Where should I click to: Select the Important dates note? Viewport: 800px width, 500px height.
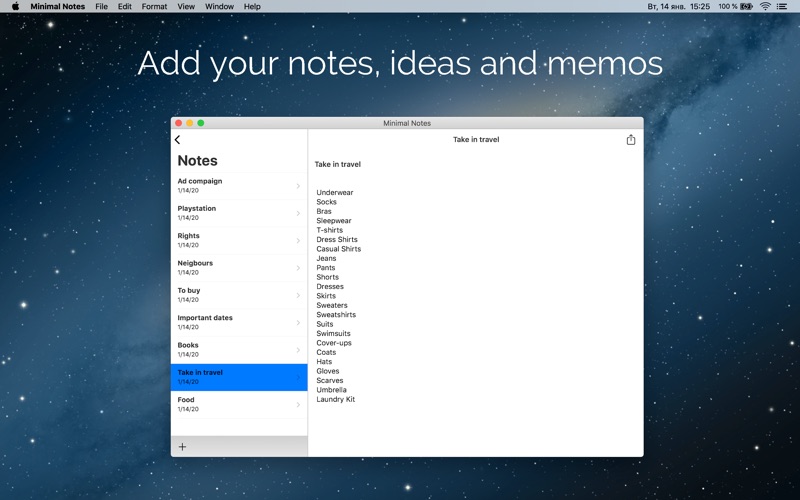tap(239, 322)
